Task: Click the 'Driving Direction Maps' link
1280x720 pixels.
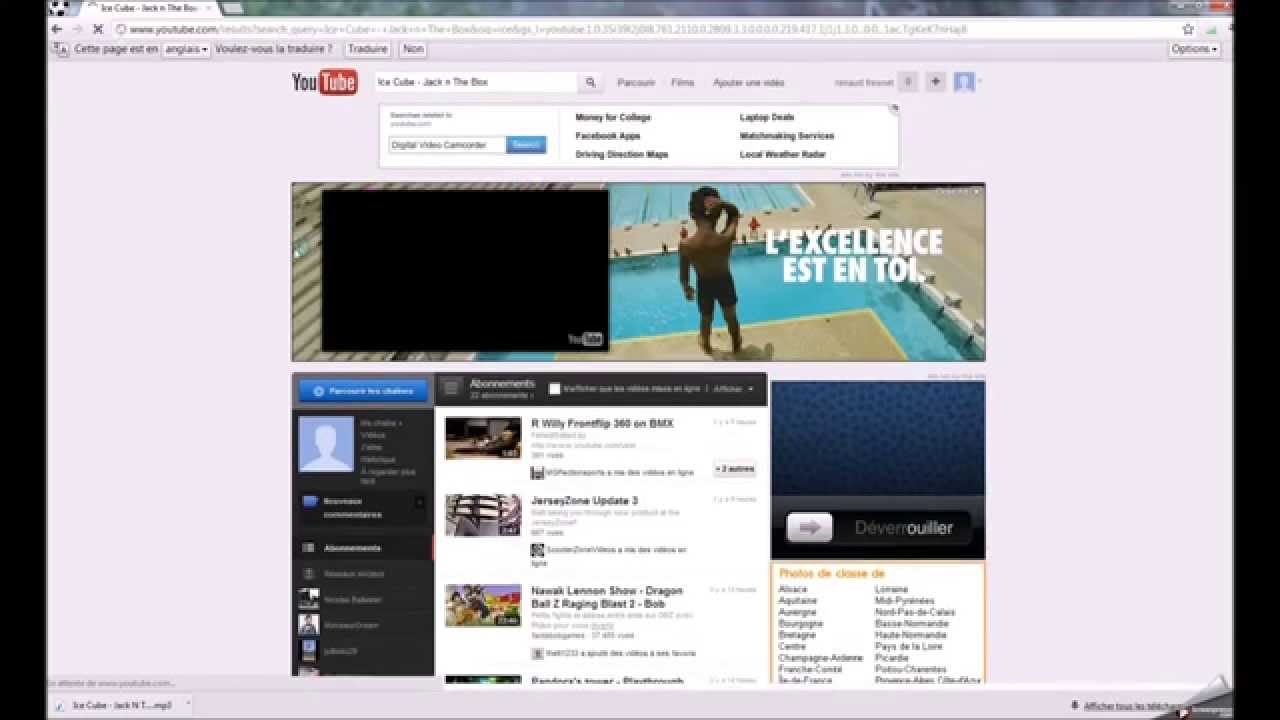Action: (x=622, y=155)
